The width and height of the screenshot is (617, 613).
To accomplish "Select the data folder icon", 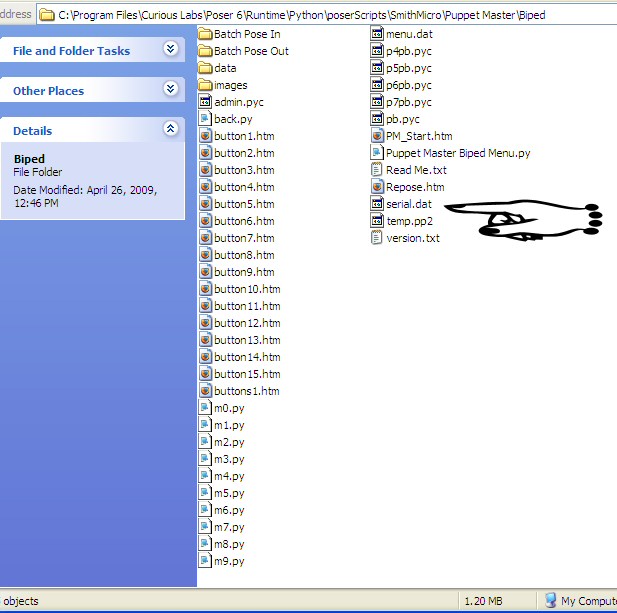I will point(205,68).
